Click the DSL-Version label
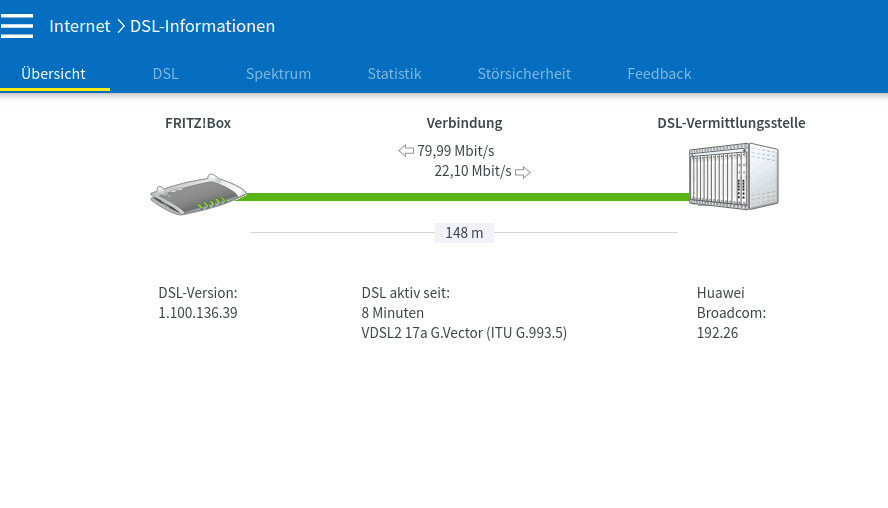888x508 pixels. click(198, 293)
